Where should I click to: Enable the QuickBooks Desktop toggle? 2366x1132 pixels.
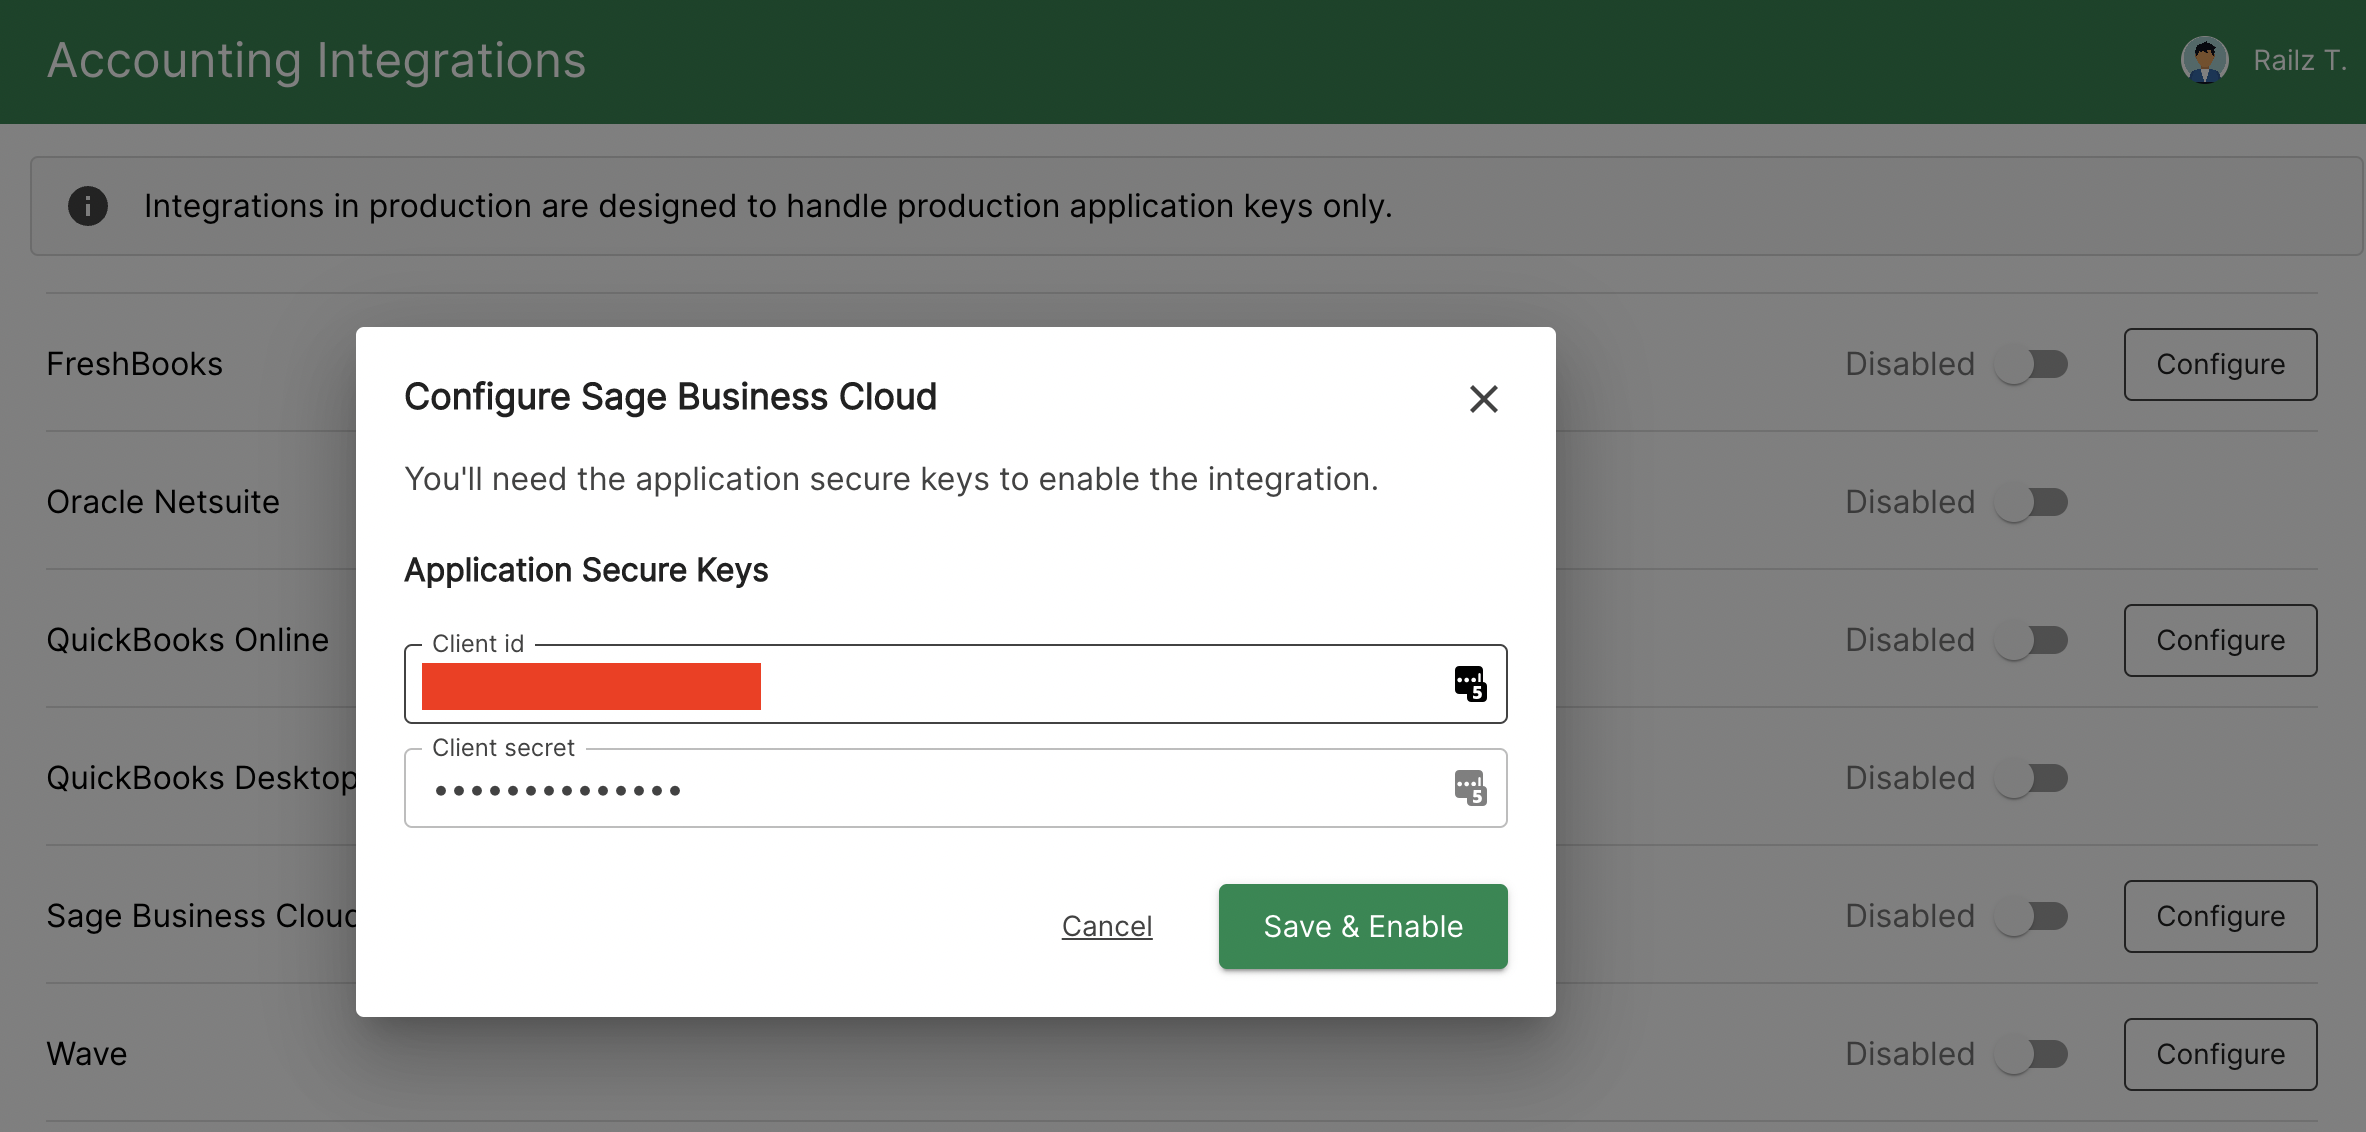[x=2031, y=778]
